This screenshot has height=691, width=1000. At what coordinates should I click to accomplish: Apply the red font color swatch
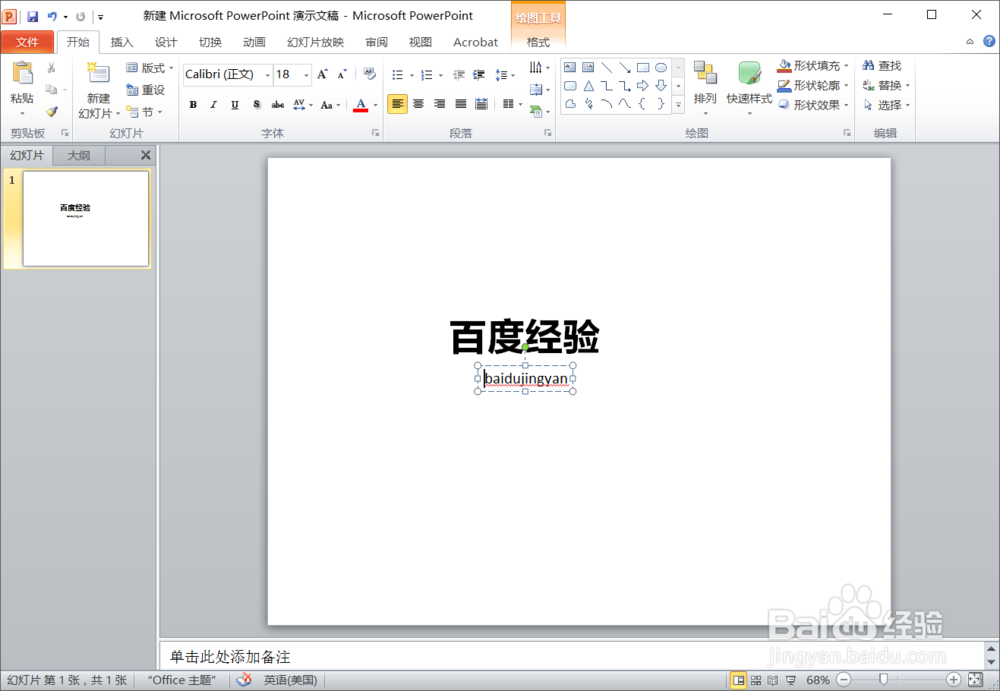[x=360, y=105]
